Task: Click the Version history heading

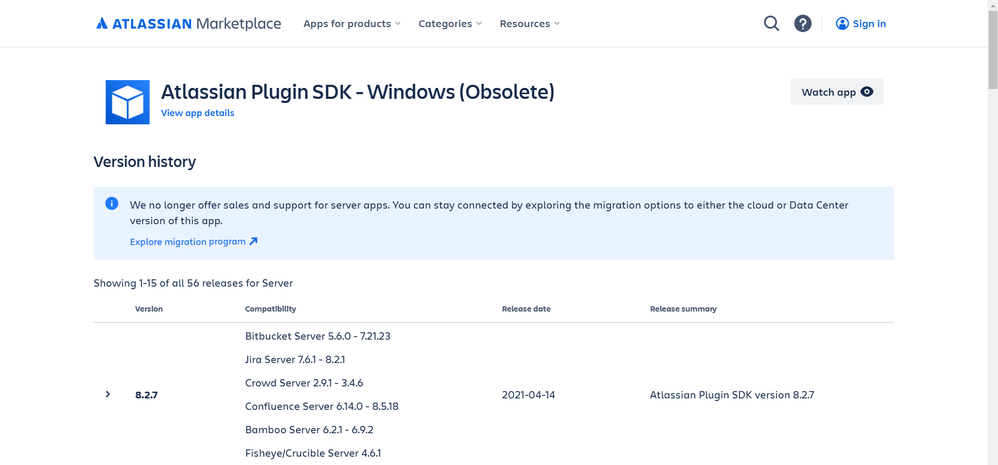Action: [144, 162]
